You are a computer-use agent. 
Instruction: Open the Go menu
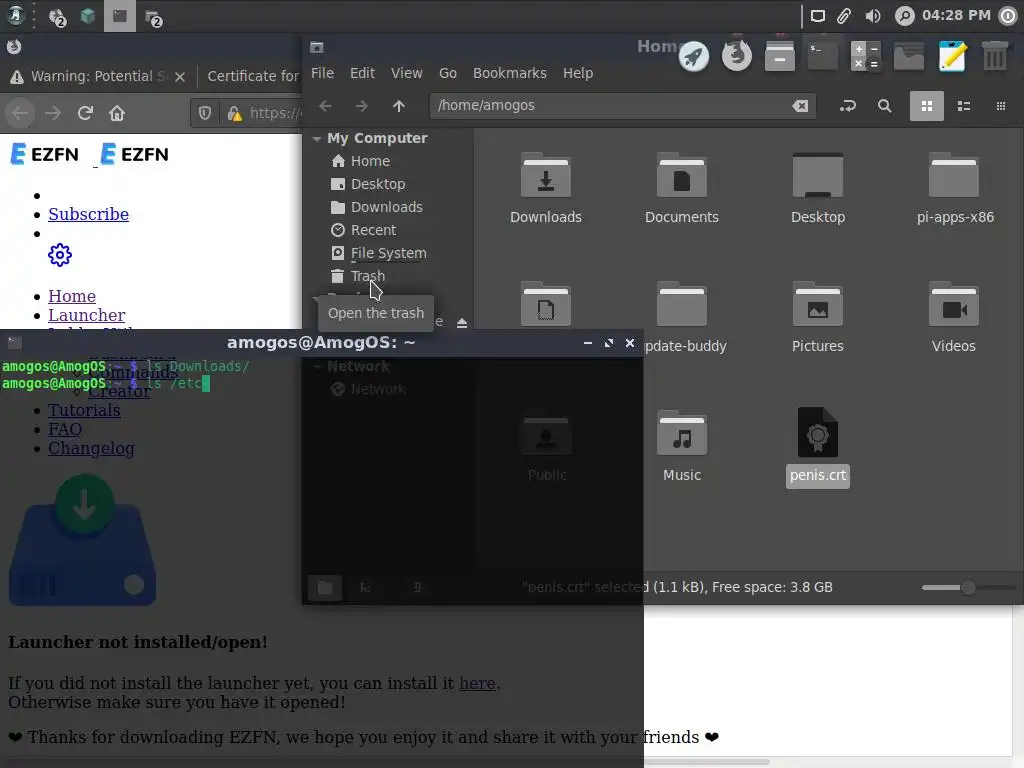[x=448, y=73]
